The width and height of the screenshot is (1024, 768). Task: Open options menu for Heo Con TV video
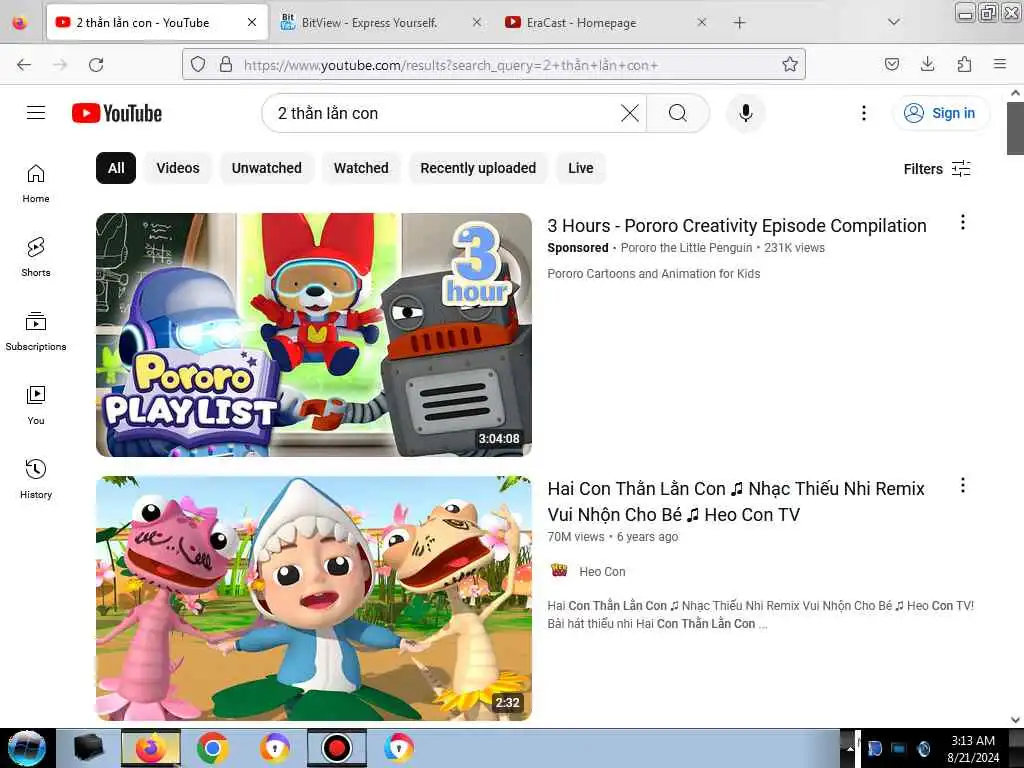click(x=963, y=485)
